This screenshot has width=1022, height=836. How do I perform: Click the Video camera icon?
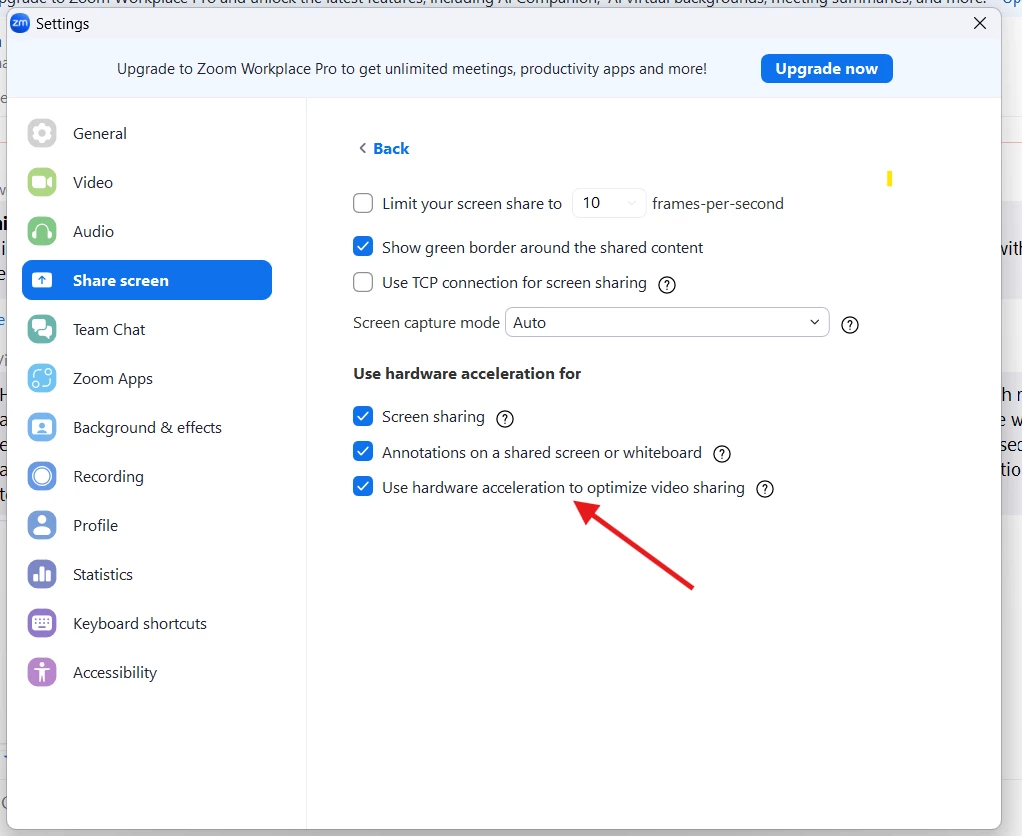click(x=42, y=182)
